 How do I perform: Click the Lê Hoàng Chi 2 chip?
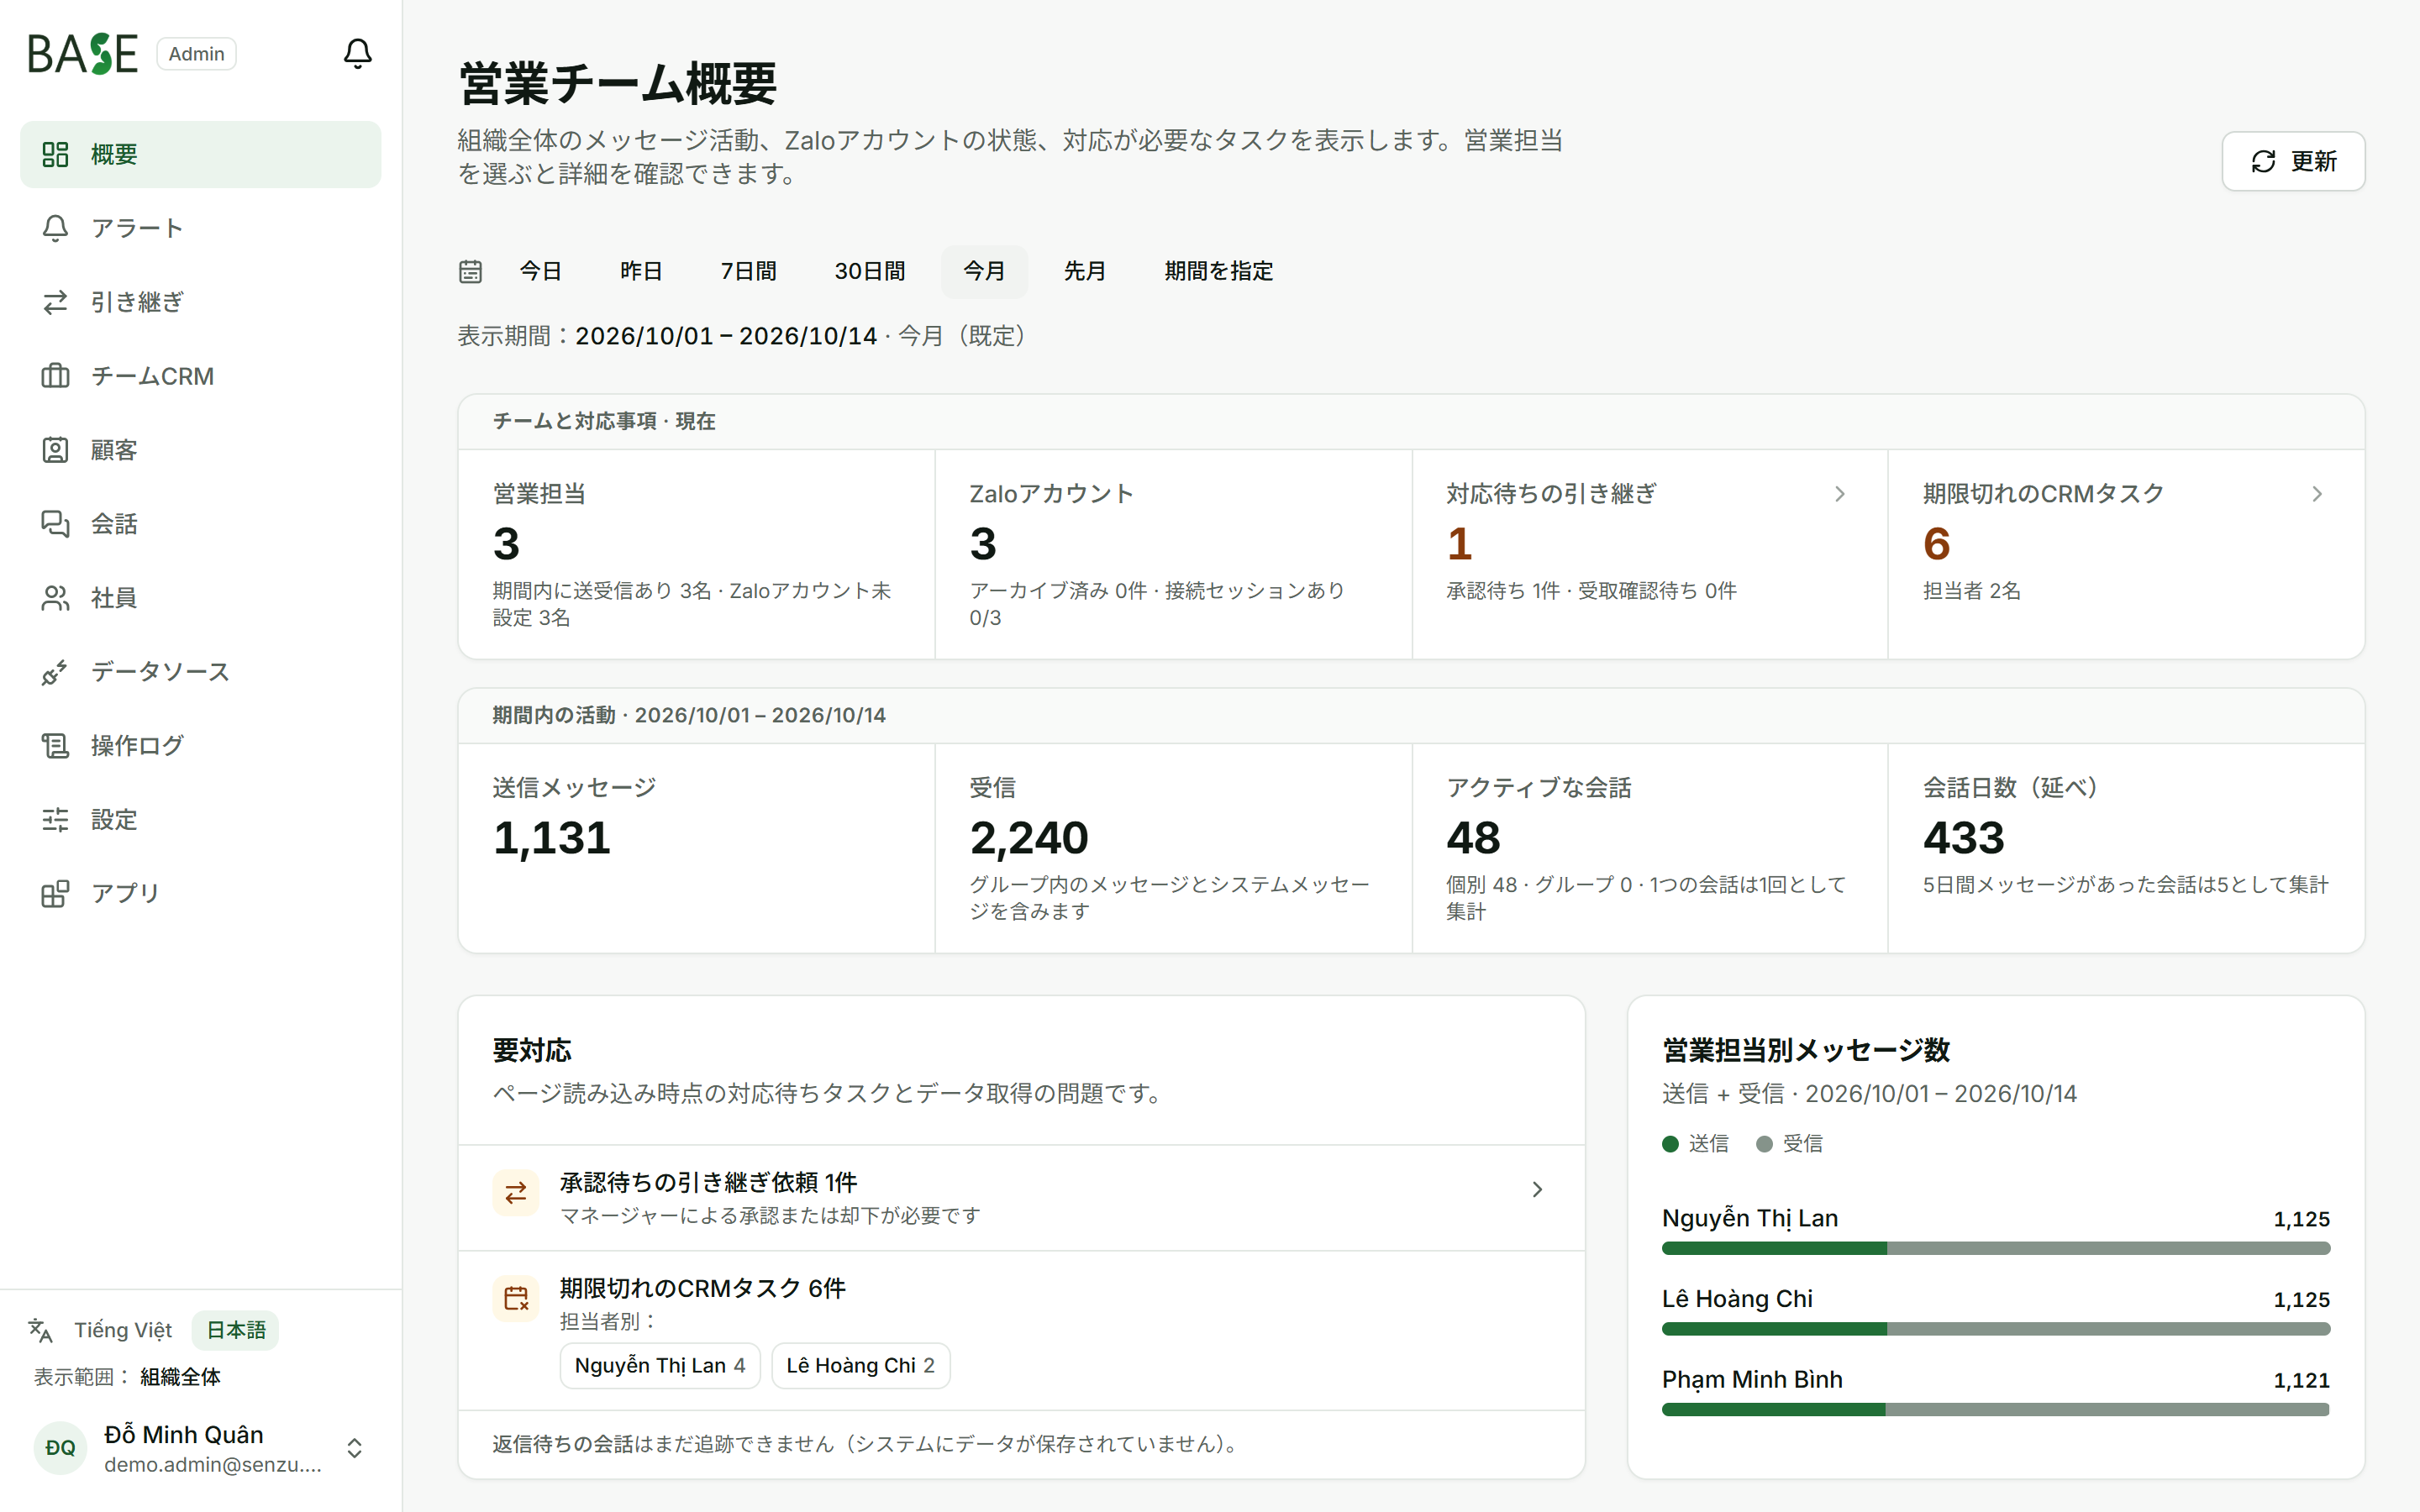click(x=860, y=1366)
